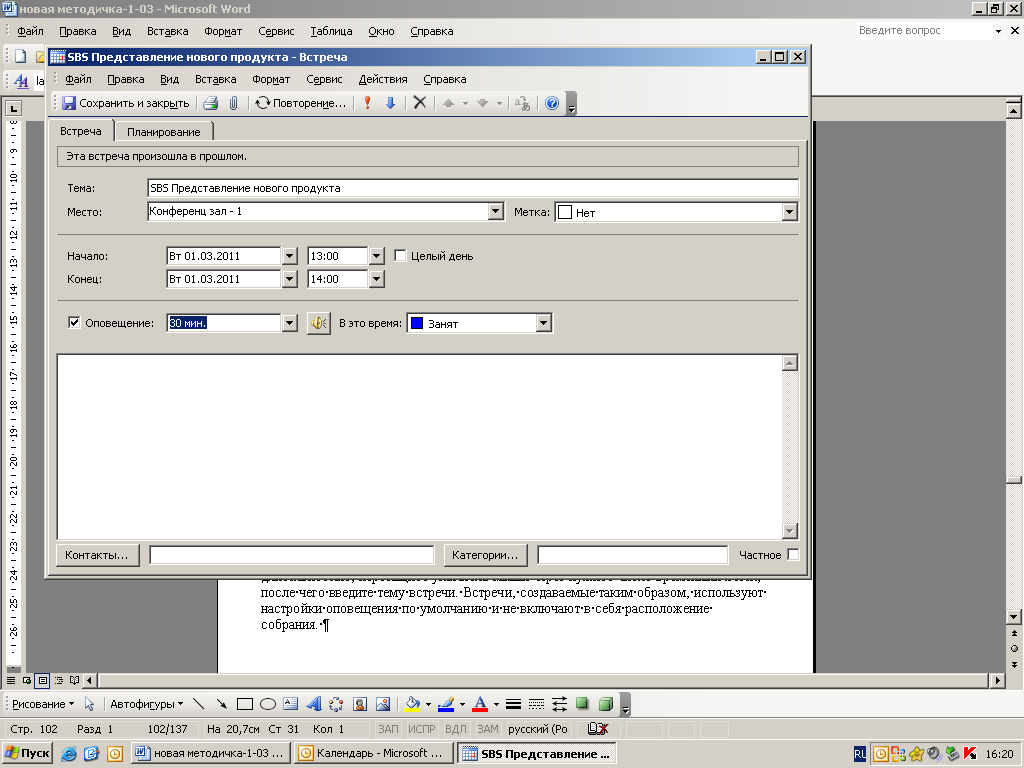Viewport: 1024px width, 768px height.
Task: Click the Arrow Style icon
Action: click(559, 704)
